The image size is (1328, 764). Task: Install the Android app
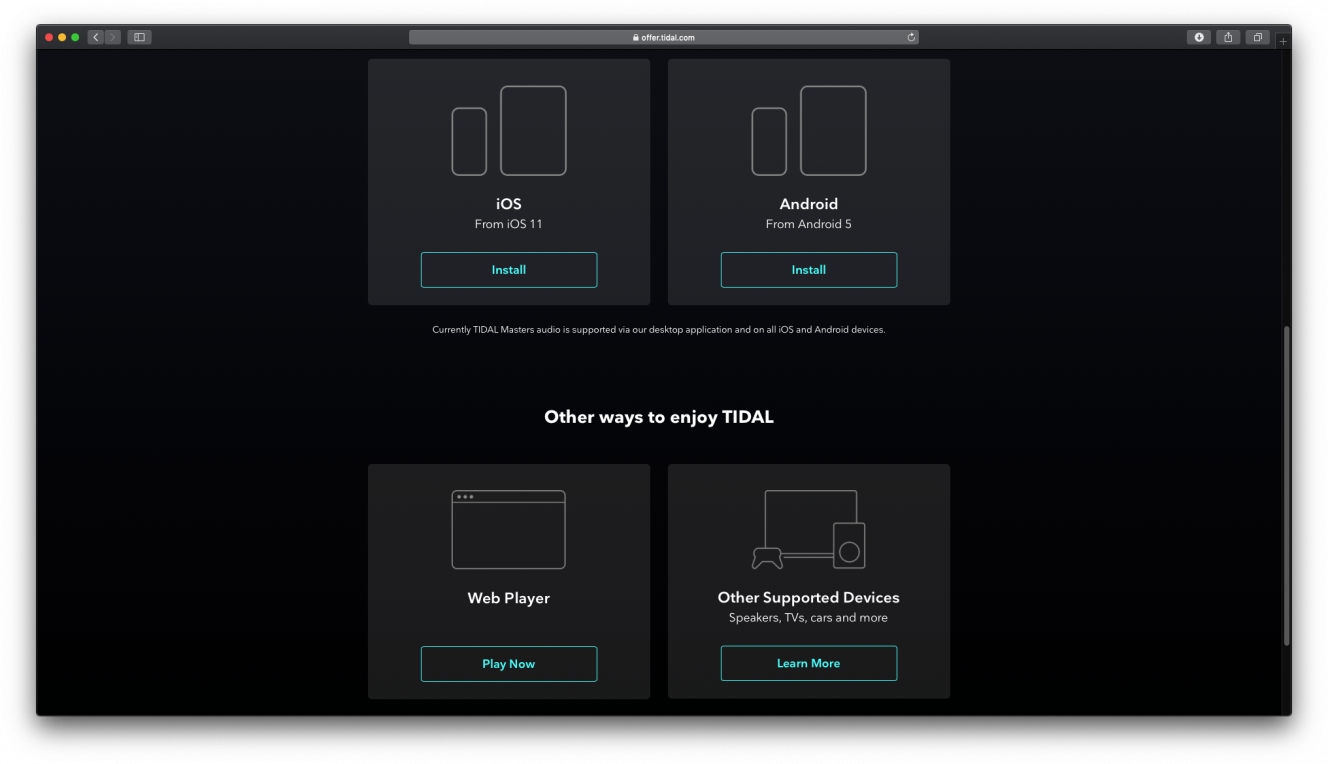[x=808, y=270]
